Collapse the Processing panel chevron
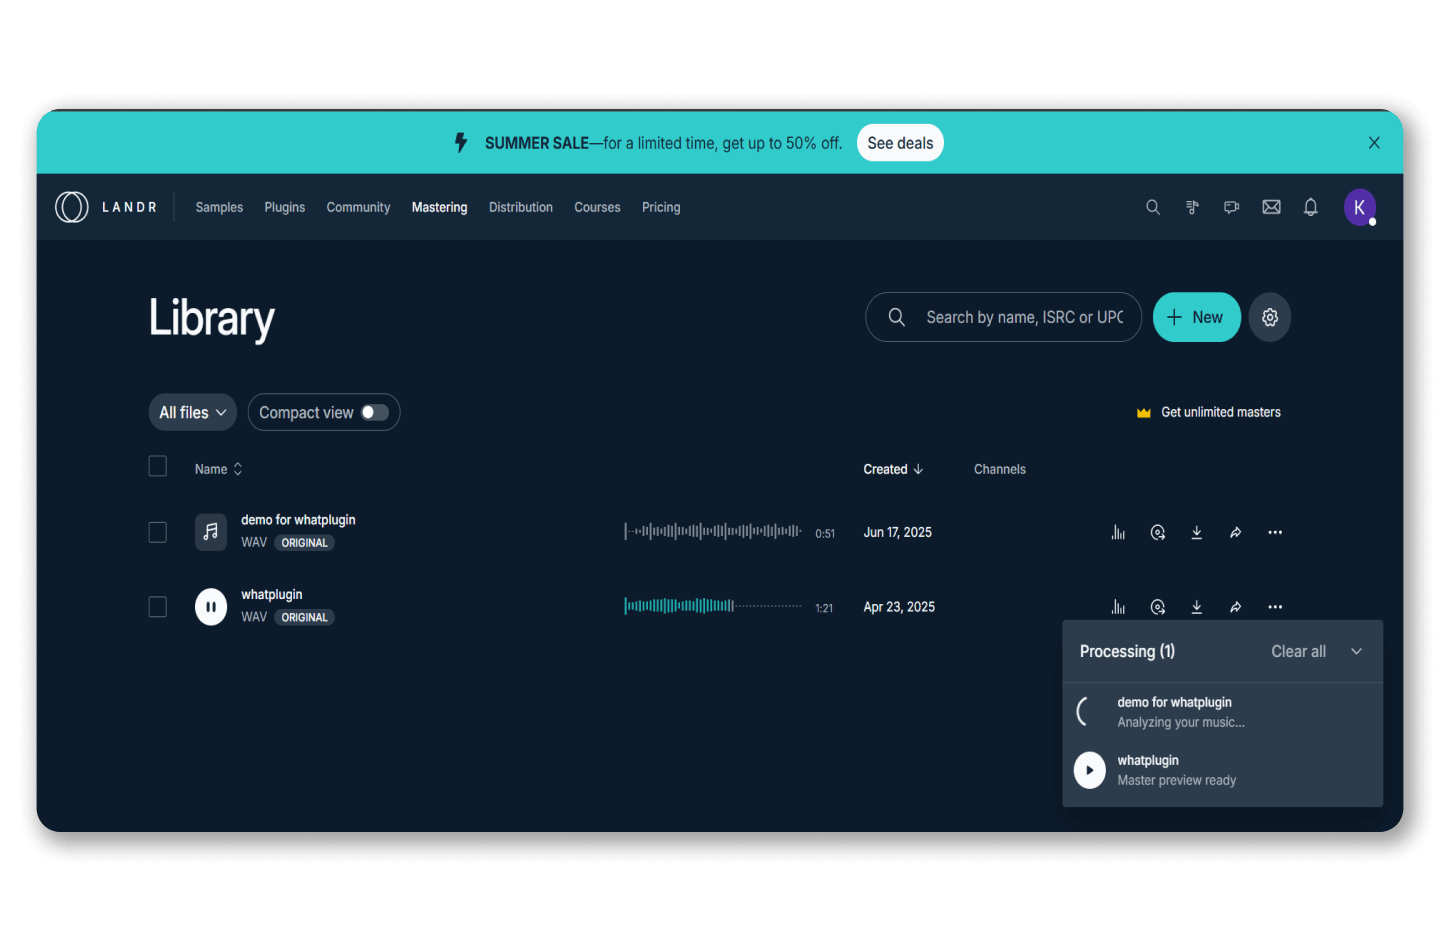1440x934 pixels. [x=1357, y=651]
